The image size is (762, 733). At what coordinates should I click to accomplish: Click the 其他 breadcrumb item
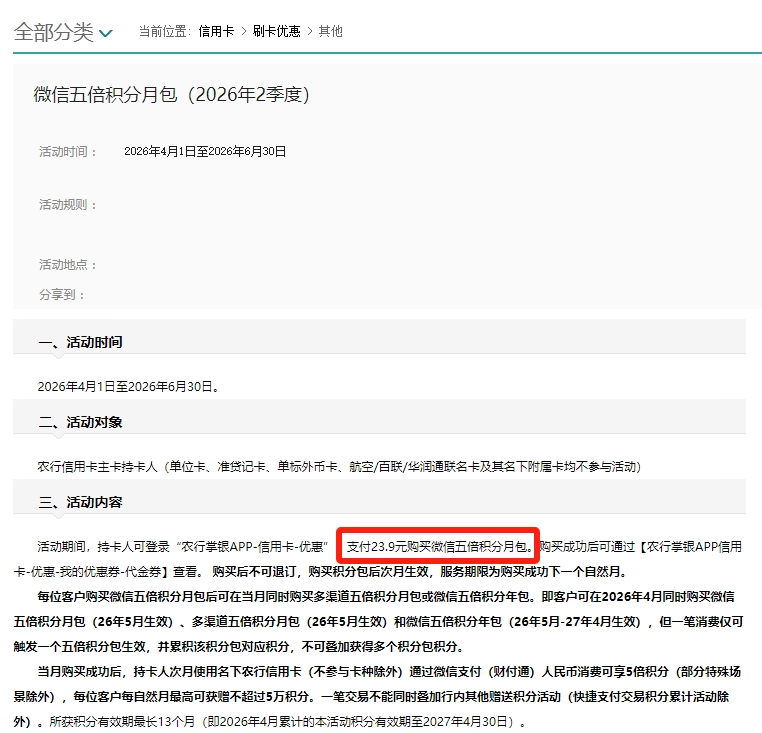pyautogui.click(x=330, y=32)
